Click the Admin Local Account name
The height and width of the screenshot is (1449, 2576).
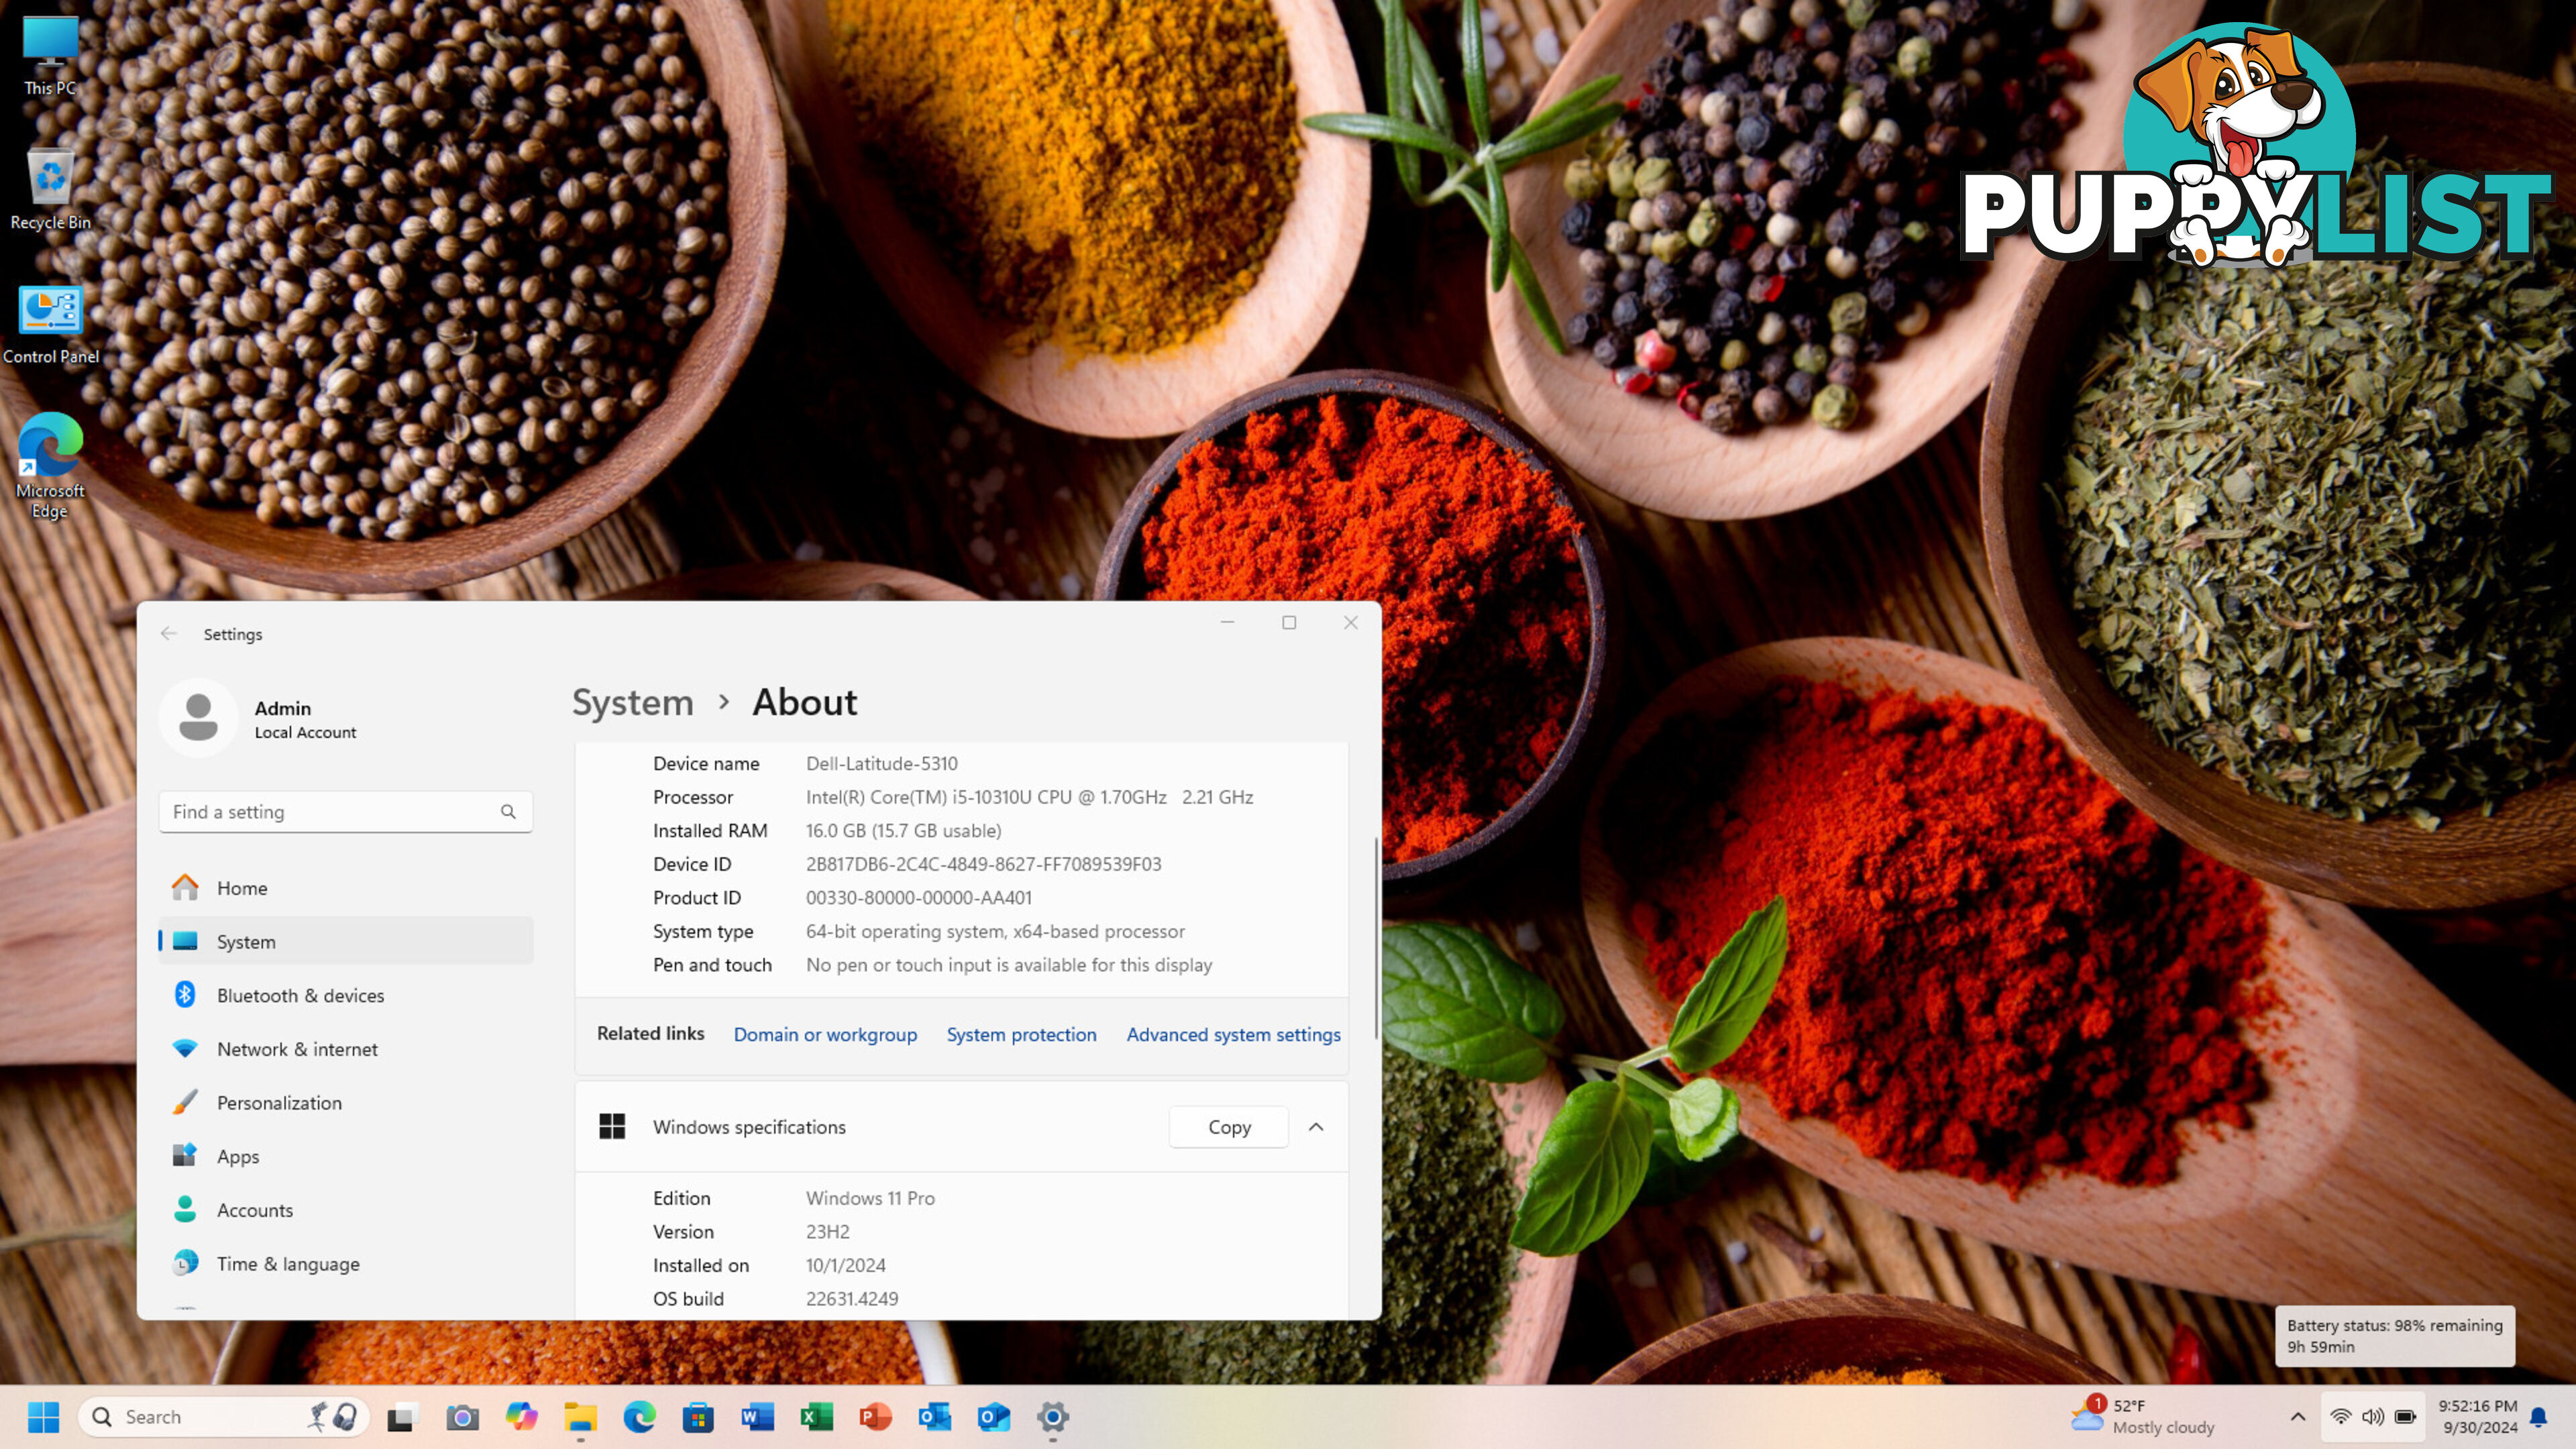(305, 719)
